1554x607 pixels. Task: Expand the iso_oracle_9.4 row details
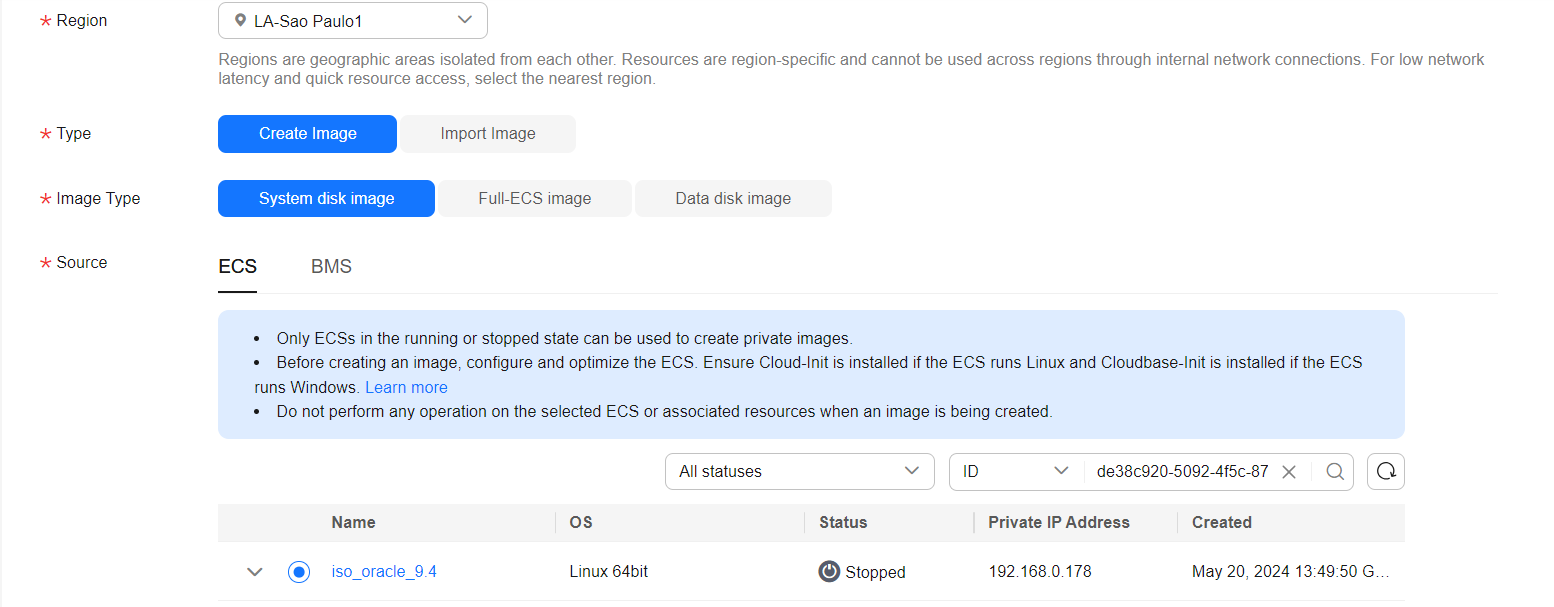point(255,572)
